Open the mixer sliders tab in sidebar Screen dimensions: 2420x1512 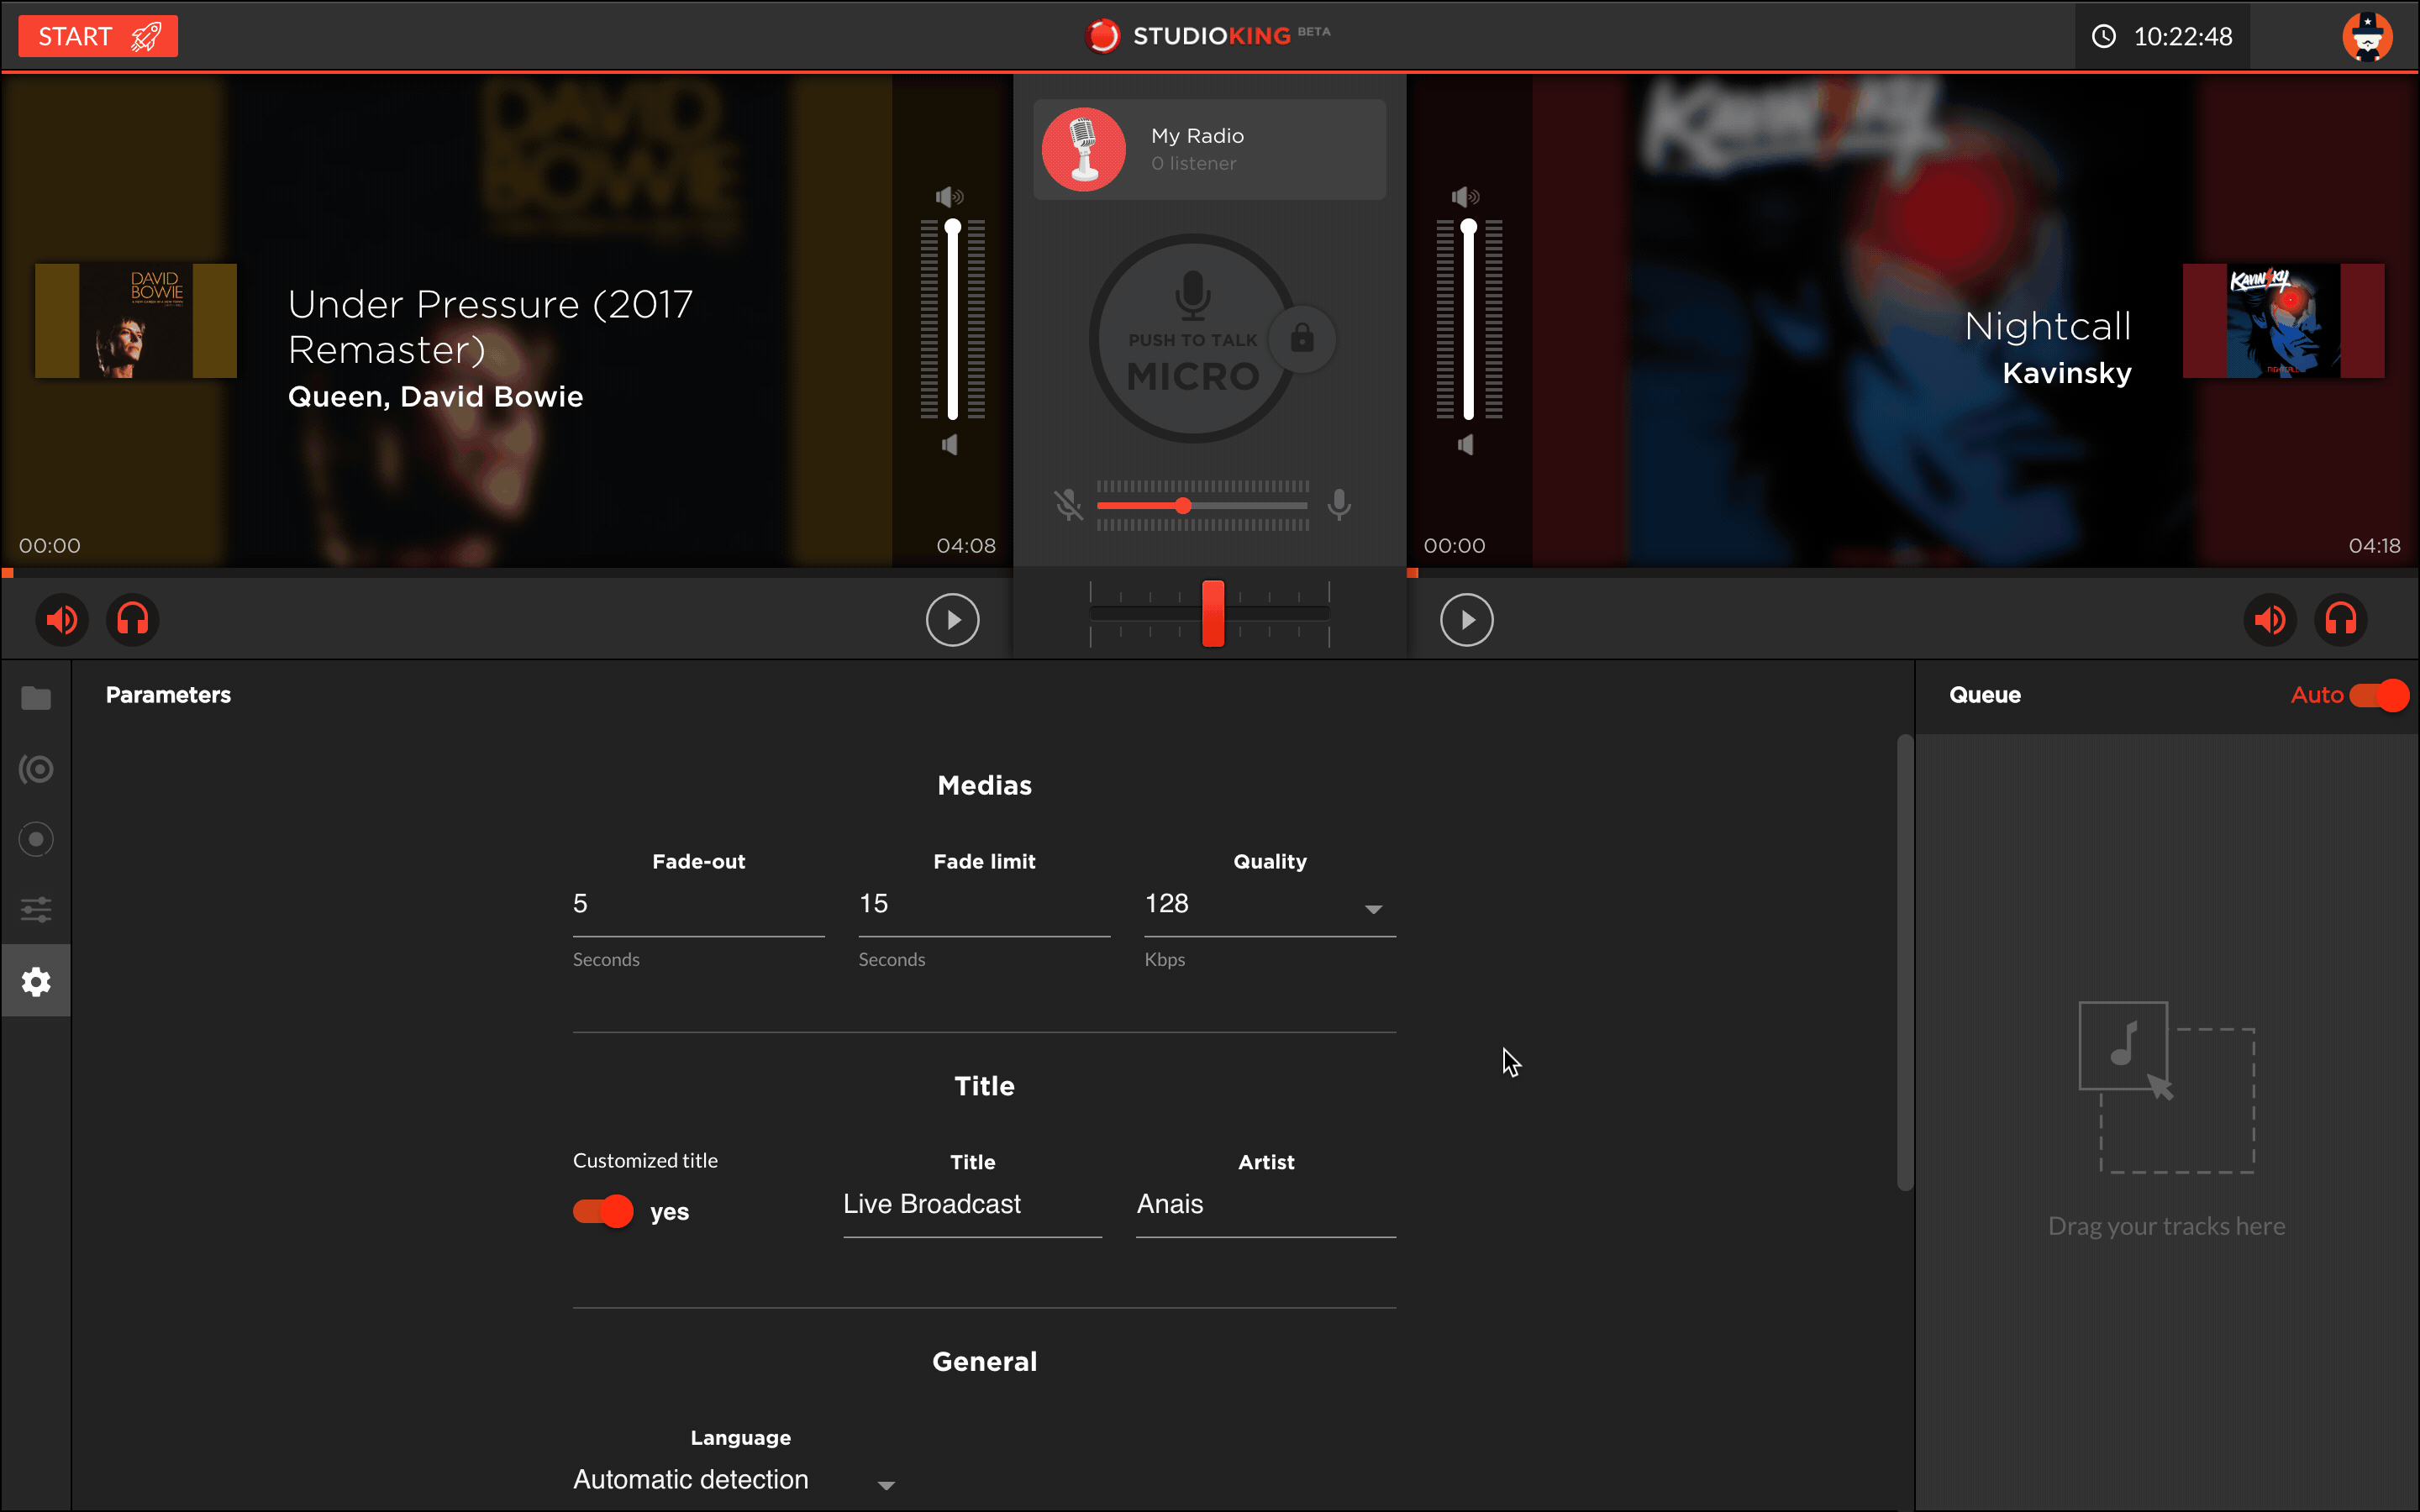(36, 910)
